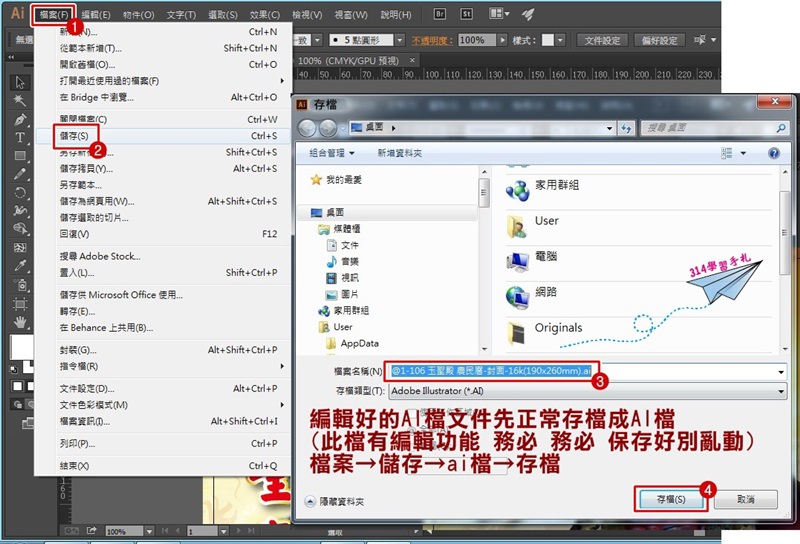Click the 偏好設定 button

[659, 40]
